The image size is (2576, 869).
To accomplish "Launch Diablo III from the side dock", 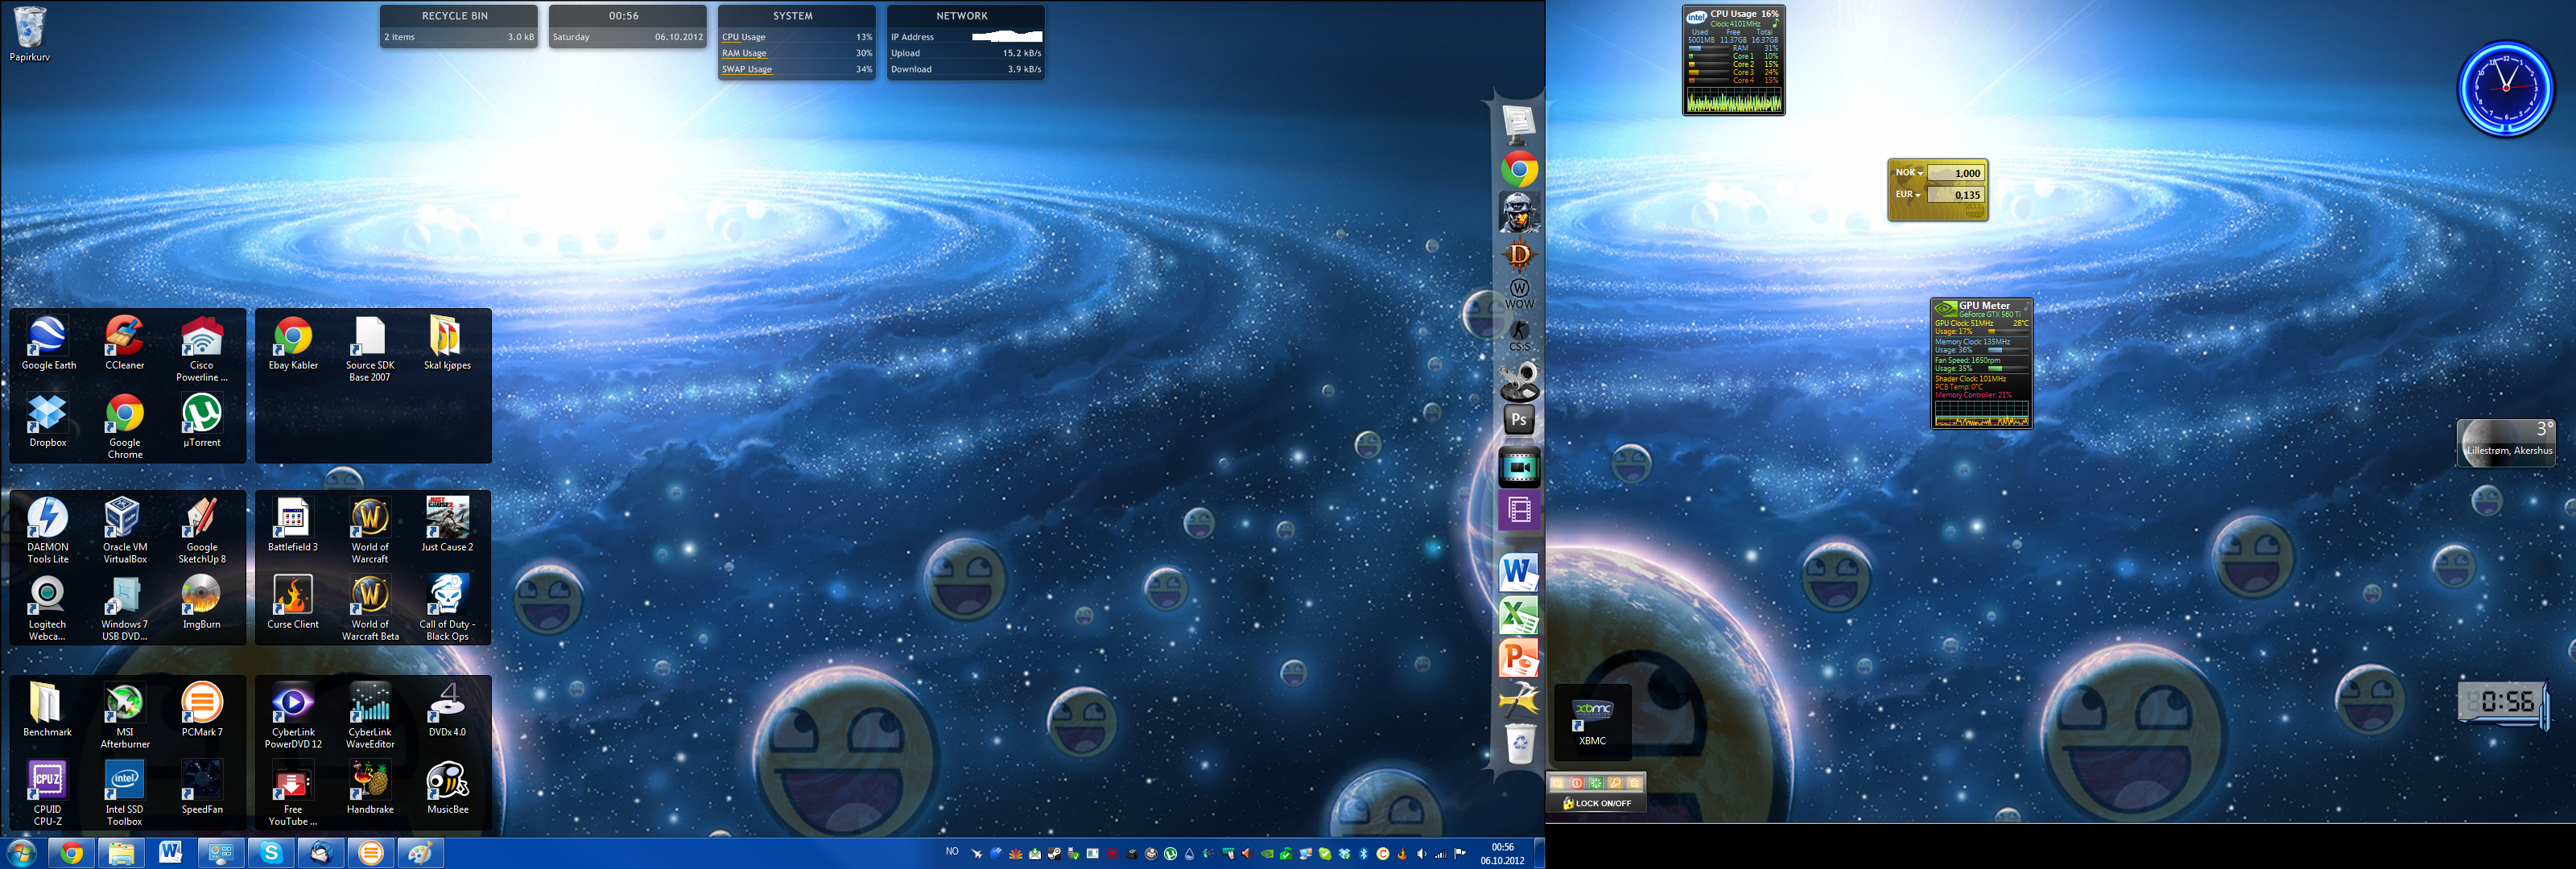I will [1519, 255].
